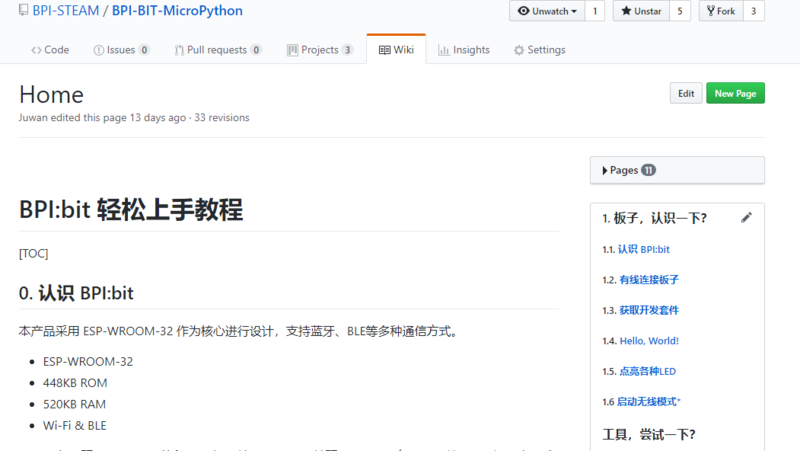This screenshot has width=800, height=451.
Task: Click the sidebar heading 板子，认识一下?
Action: 655,218
